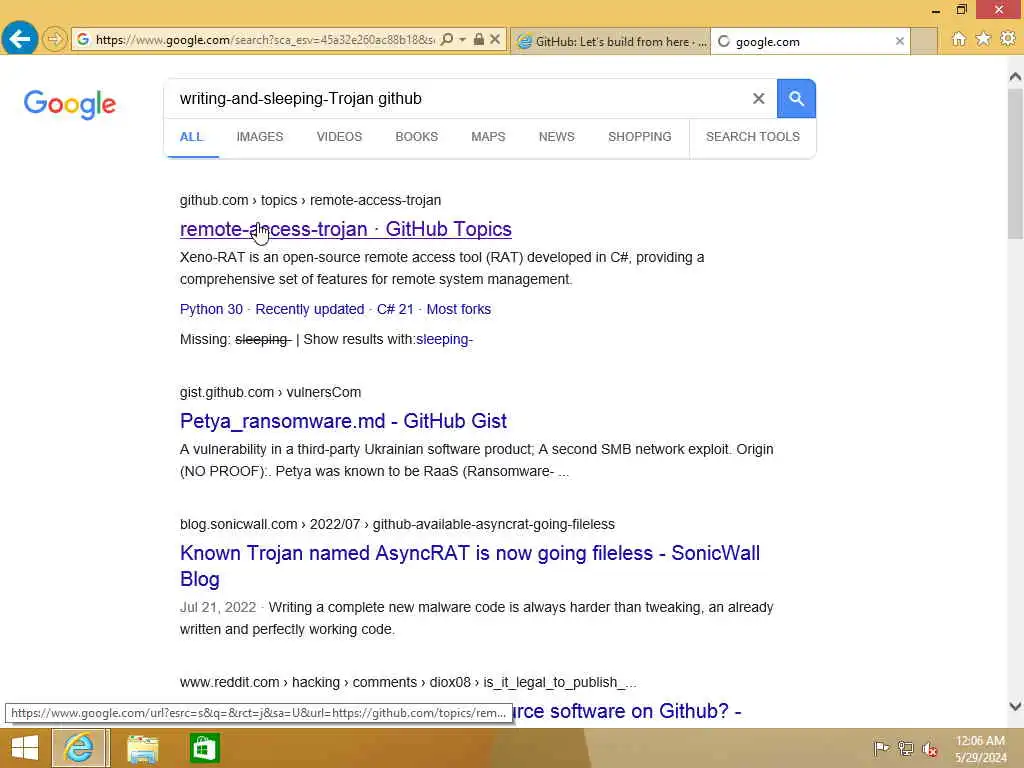Open the address bar dropdown arrow
Screen dimensions: 1024x768
[462, 40]
